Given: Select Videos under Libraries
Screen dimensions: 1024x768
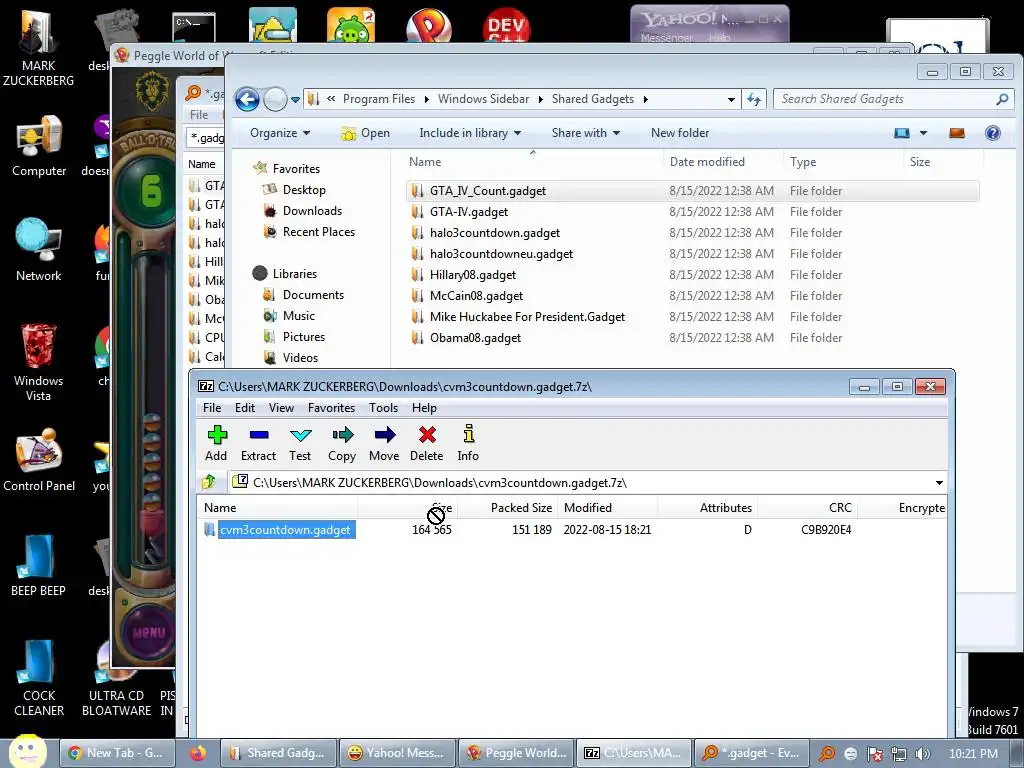Looking at the screenshot, I should click(300, 358).
